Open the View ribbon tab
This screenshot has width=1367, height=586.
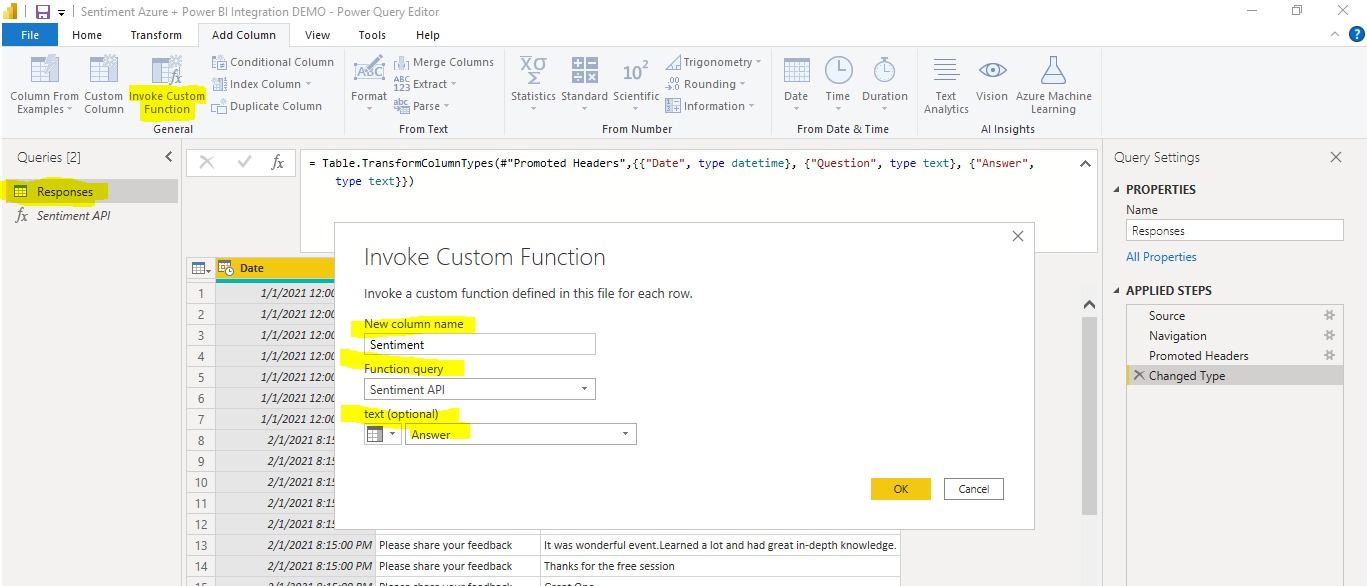coord(317,35)
